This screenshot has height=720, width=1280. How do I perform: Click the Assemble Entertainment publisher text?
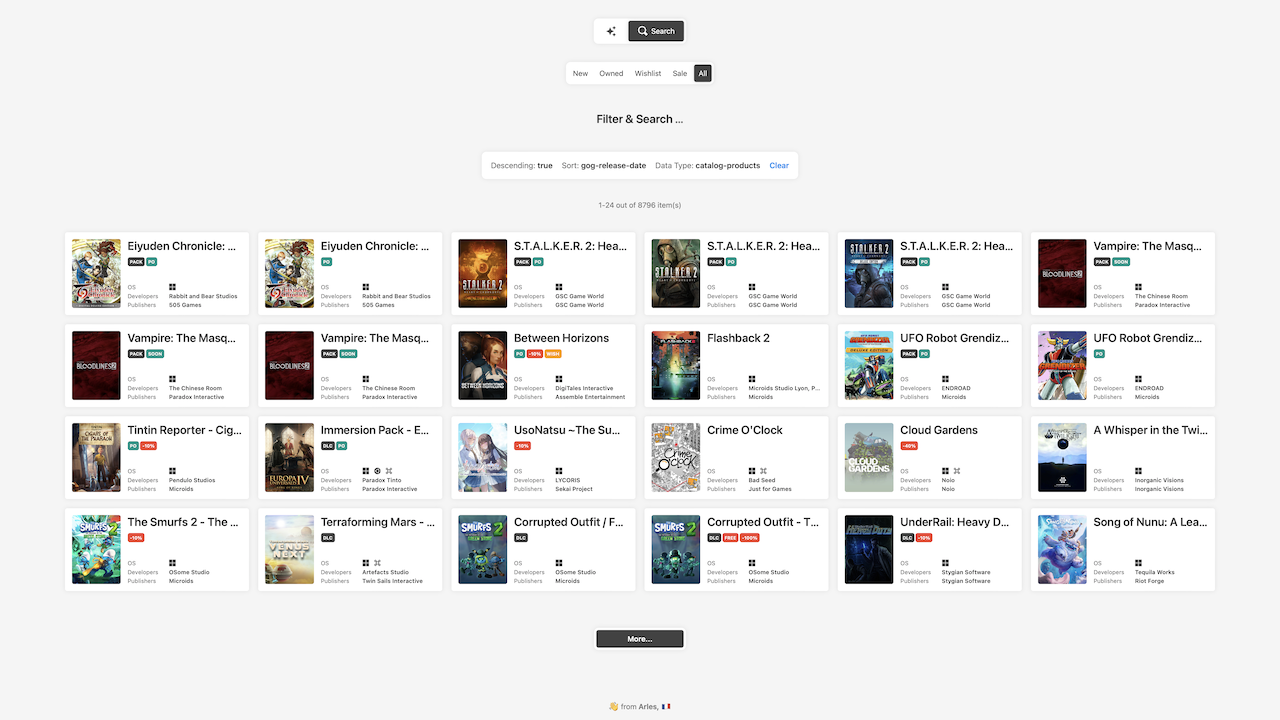pyautogui.click(x=590, y=397)
